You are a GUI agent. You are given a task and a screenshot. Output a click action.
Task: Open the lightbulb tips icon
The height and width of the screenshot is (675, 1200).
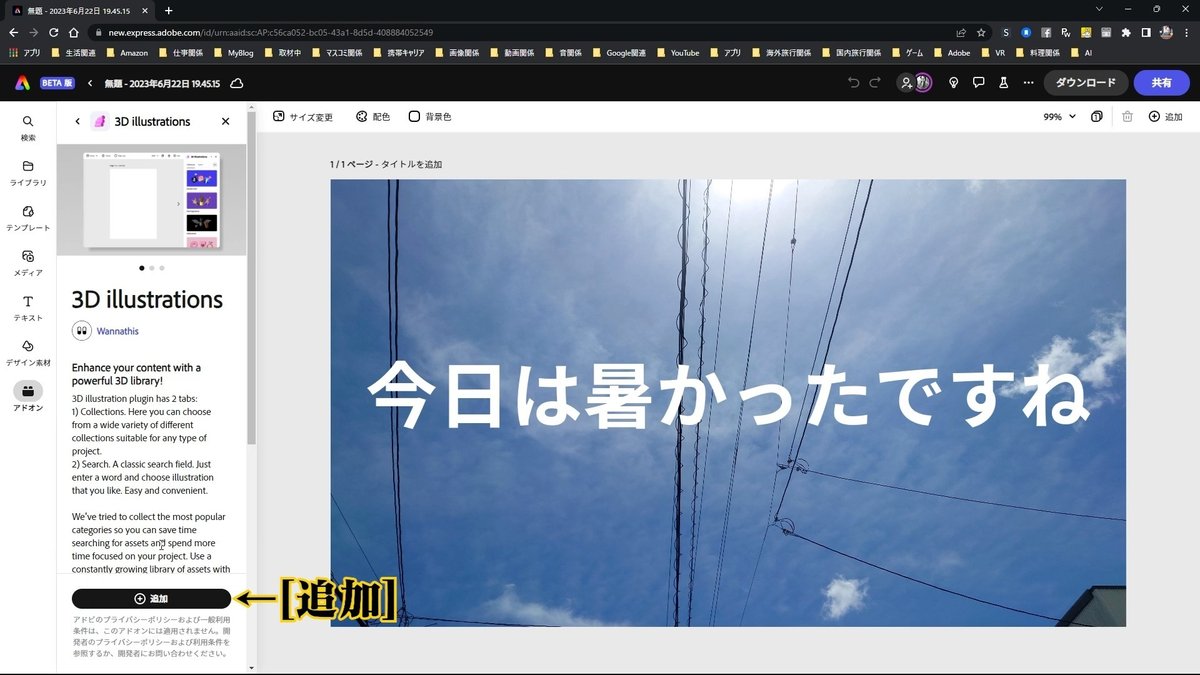pos(953,83)
